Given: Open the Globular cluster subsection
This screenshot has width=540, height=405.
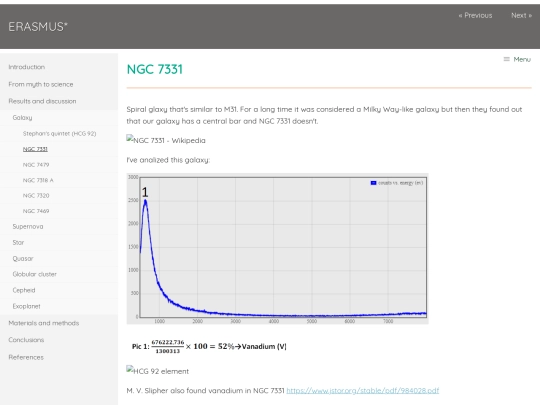Looking at the screenshot, I should point(34,274).
